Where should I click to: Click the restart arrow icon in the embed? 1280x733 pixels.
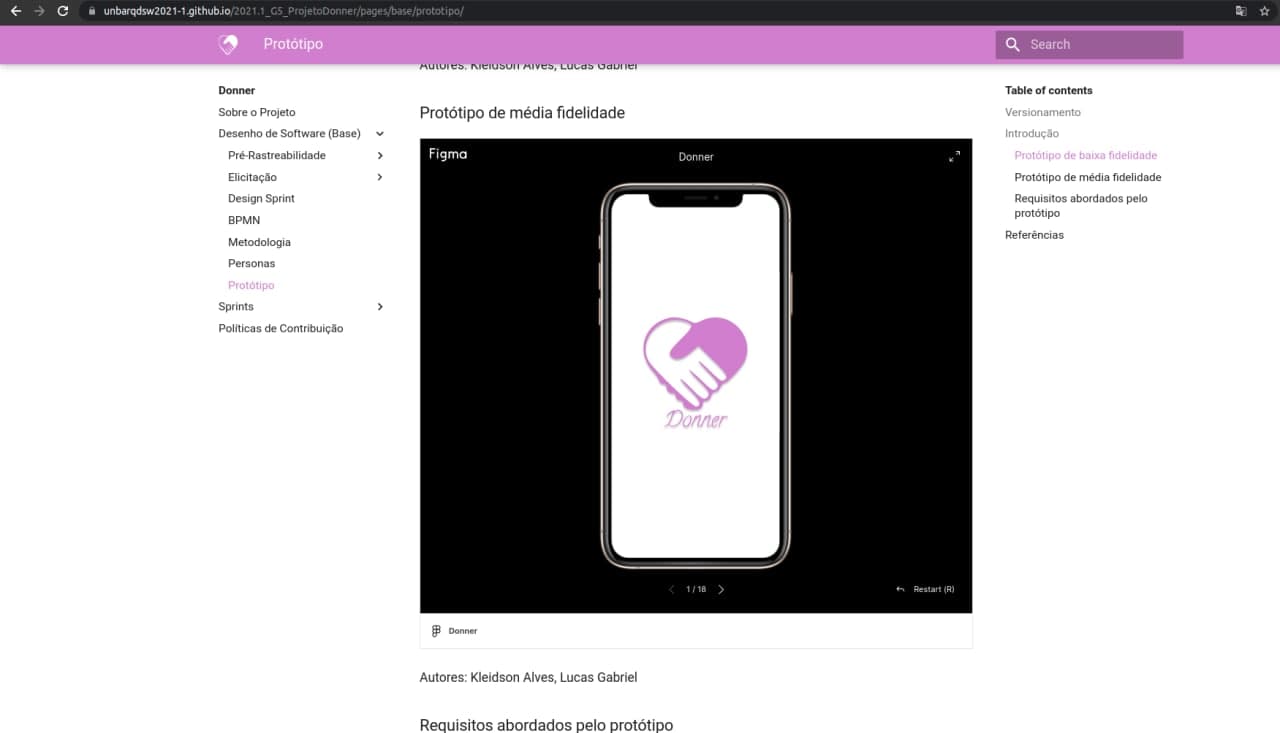tap(900, 589)
